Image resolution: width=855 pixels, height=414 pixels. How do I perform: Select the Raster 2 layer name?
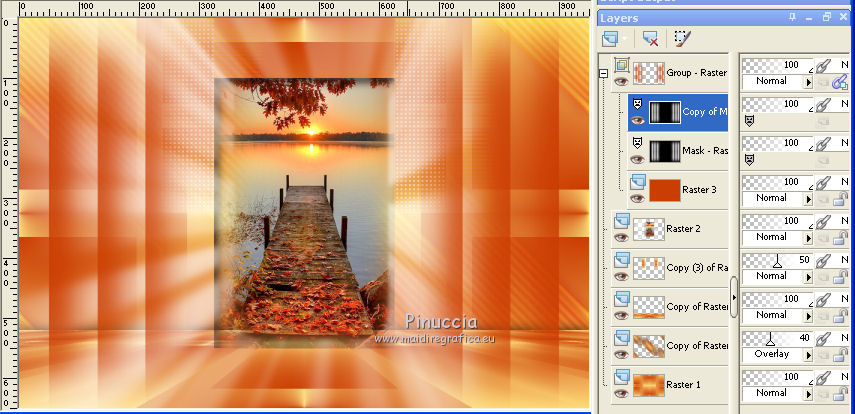(x=683, y=229)
